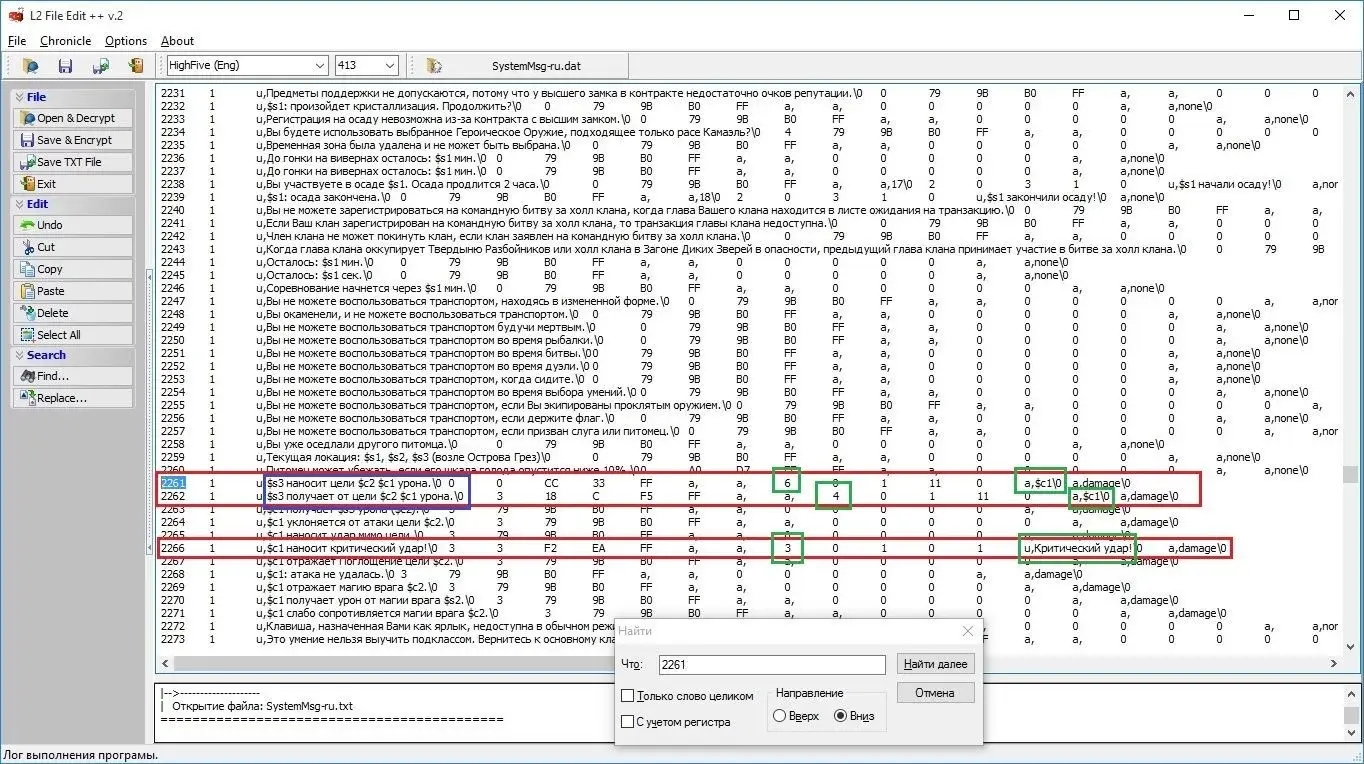Click the Select All sidebar button
Image resolution: width=1364 pixels, height=764 pixels.
coord(72,335)
